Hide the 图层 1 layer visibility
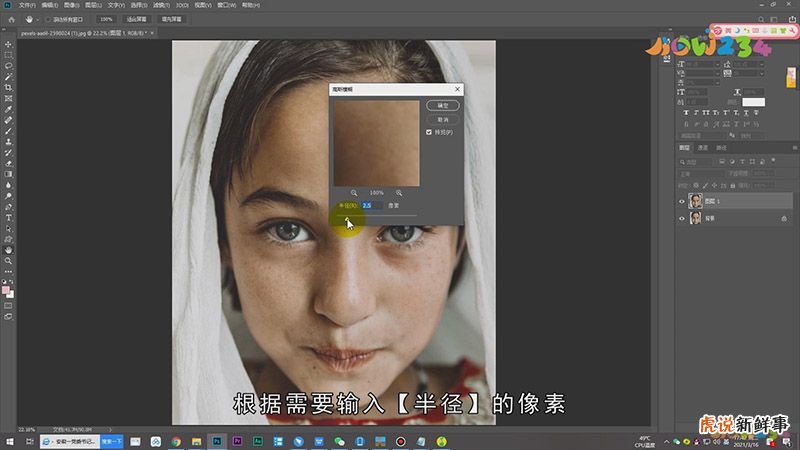The height and width of the screenshot is (450, 800). pyautogui.click(x=683, y=201)
